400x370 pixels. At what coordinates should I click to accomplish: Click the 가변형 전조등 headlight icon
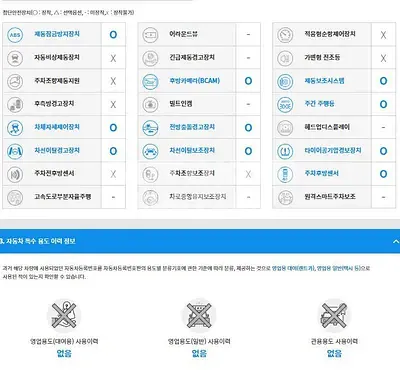click(x=285, y=58)
